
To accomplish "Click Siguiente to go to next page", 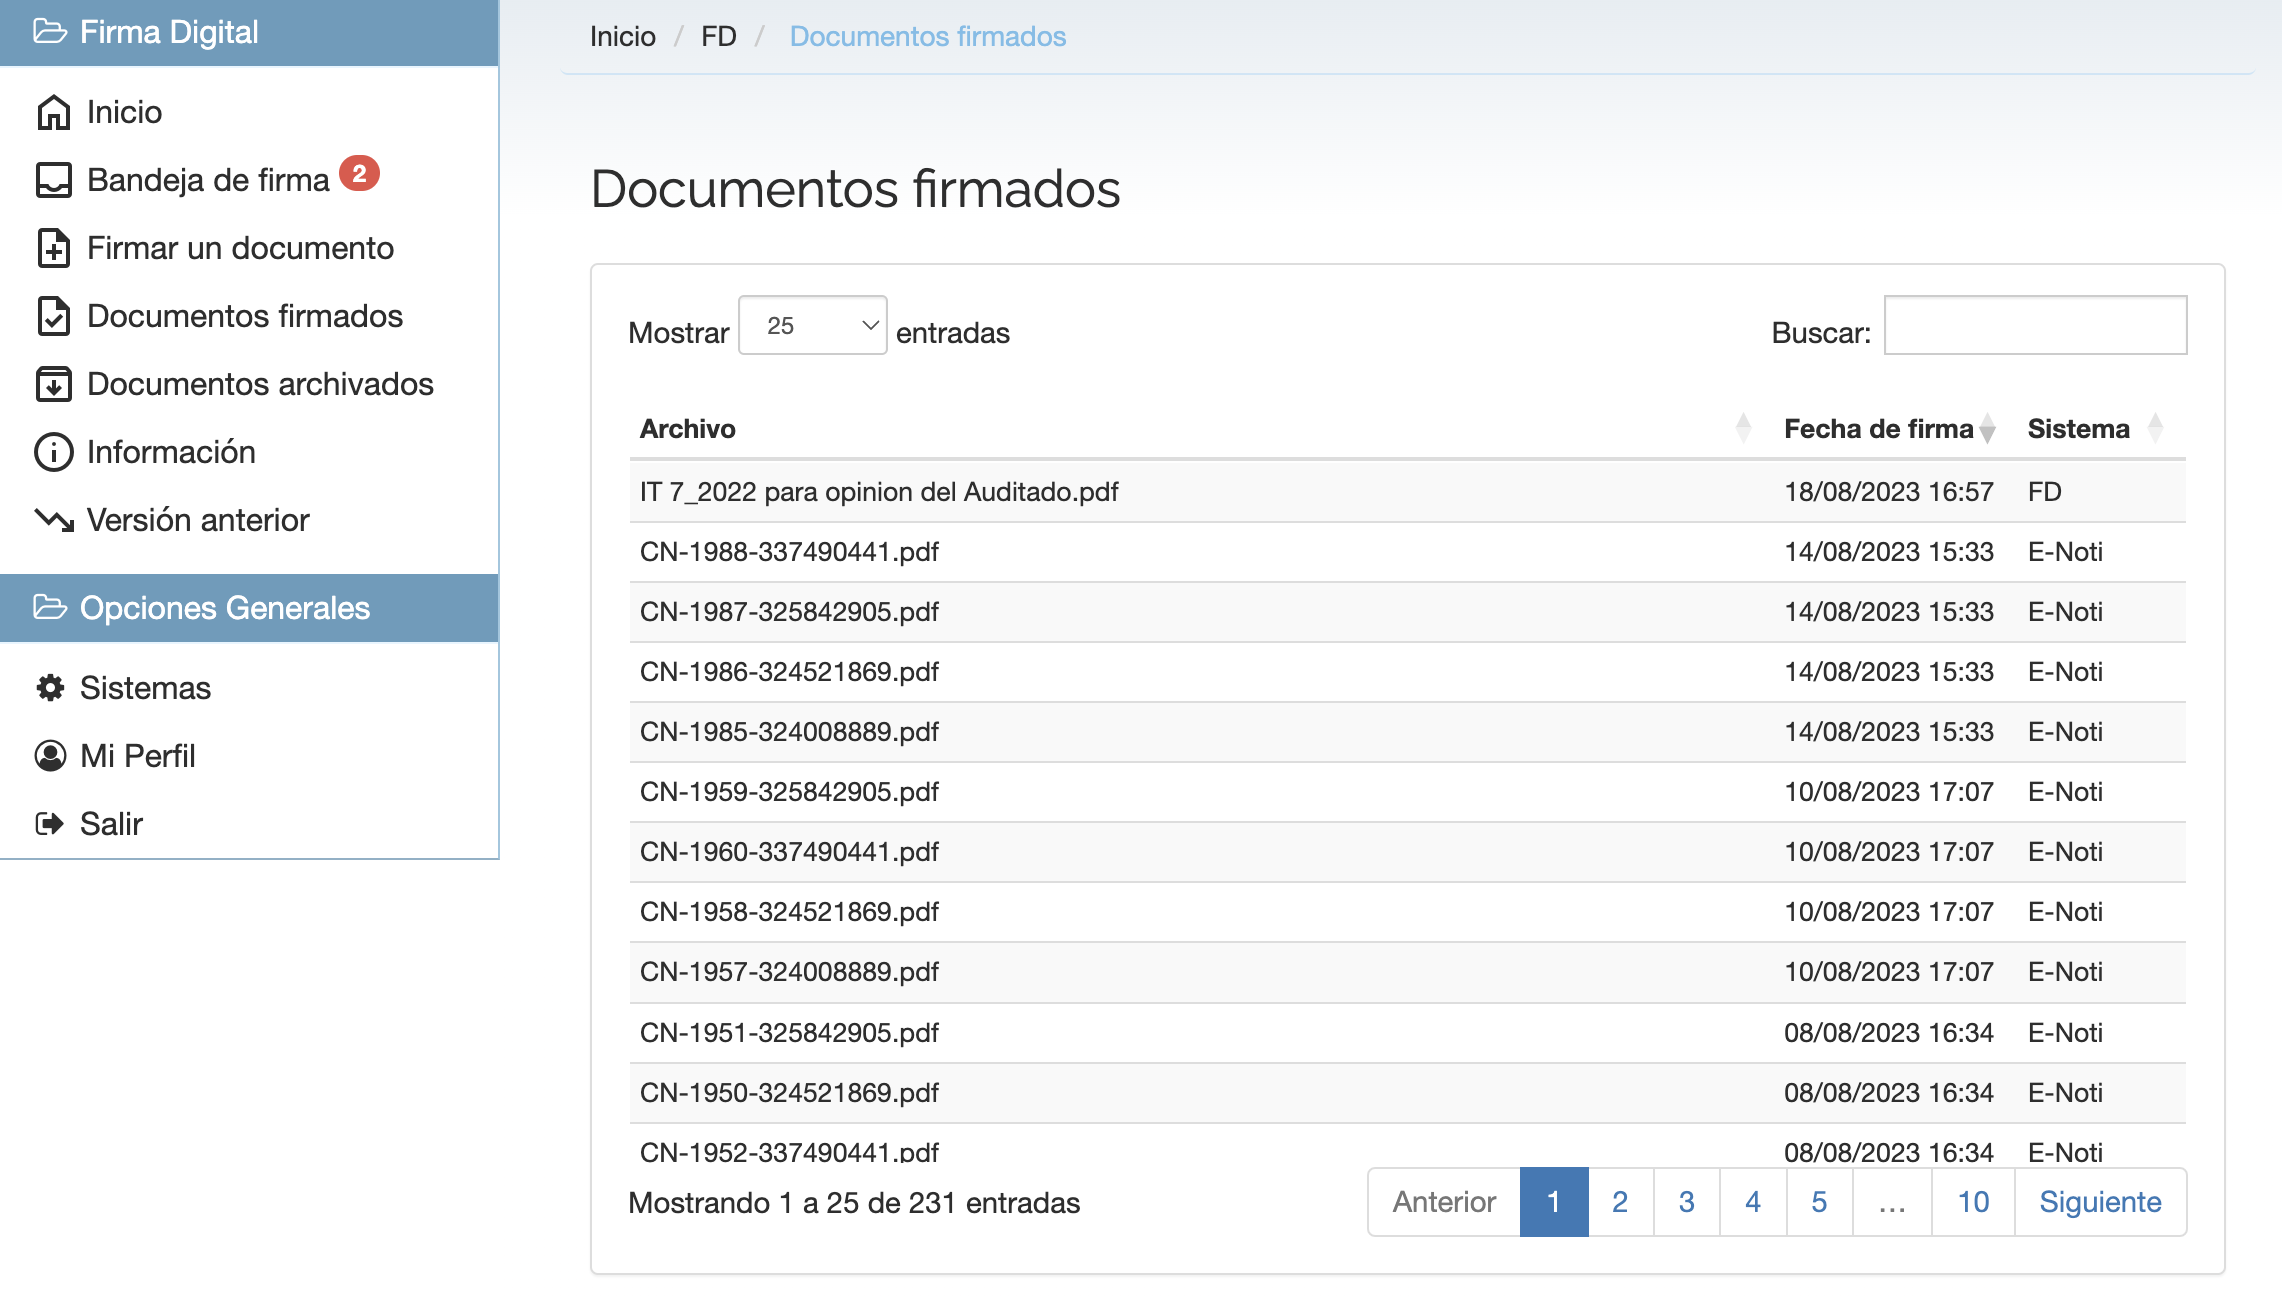I will 2100,1202.
